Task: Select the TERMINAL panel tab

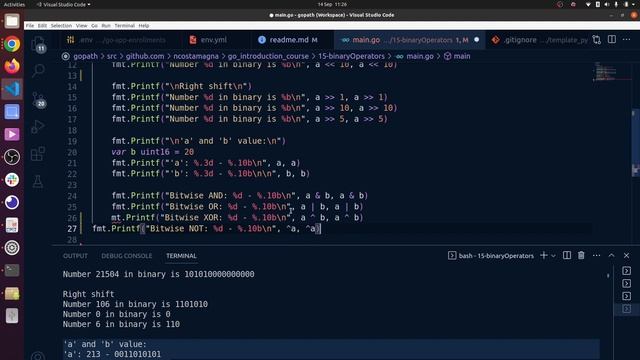Action: pyautogui.click(x=181, y=256)
